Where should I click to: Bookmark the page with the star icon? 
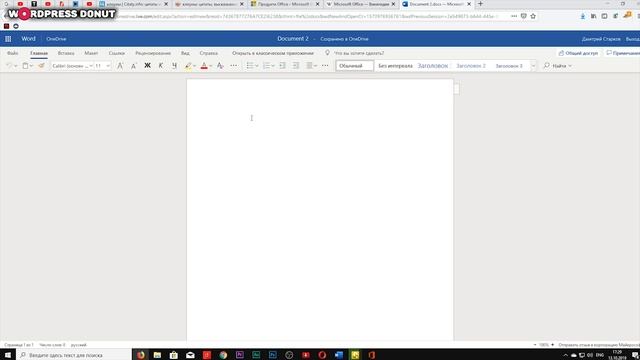point(533,16)
